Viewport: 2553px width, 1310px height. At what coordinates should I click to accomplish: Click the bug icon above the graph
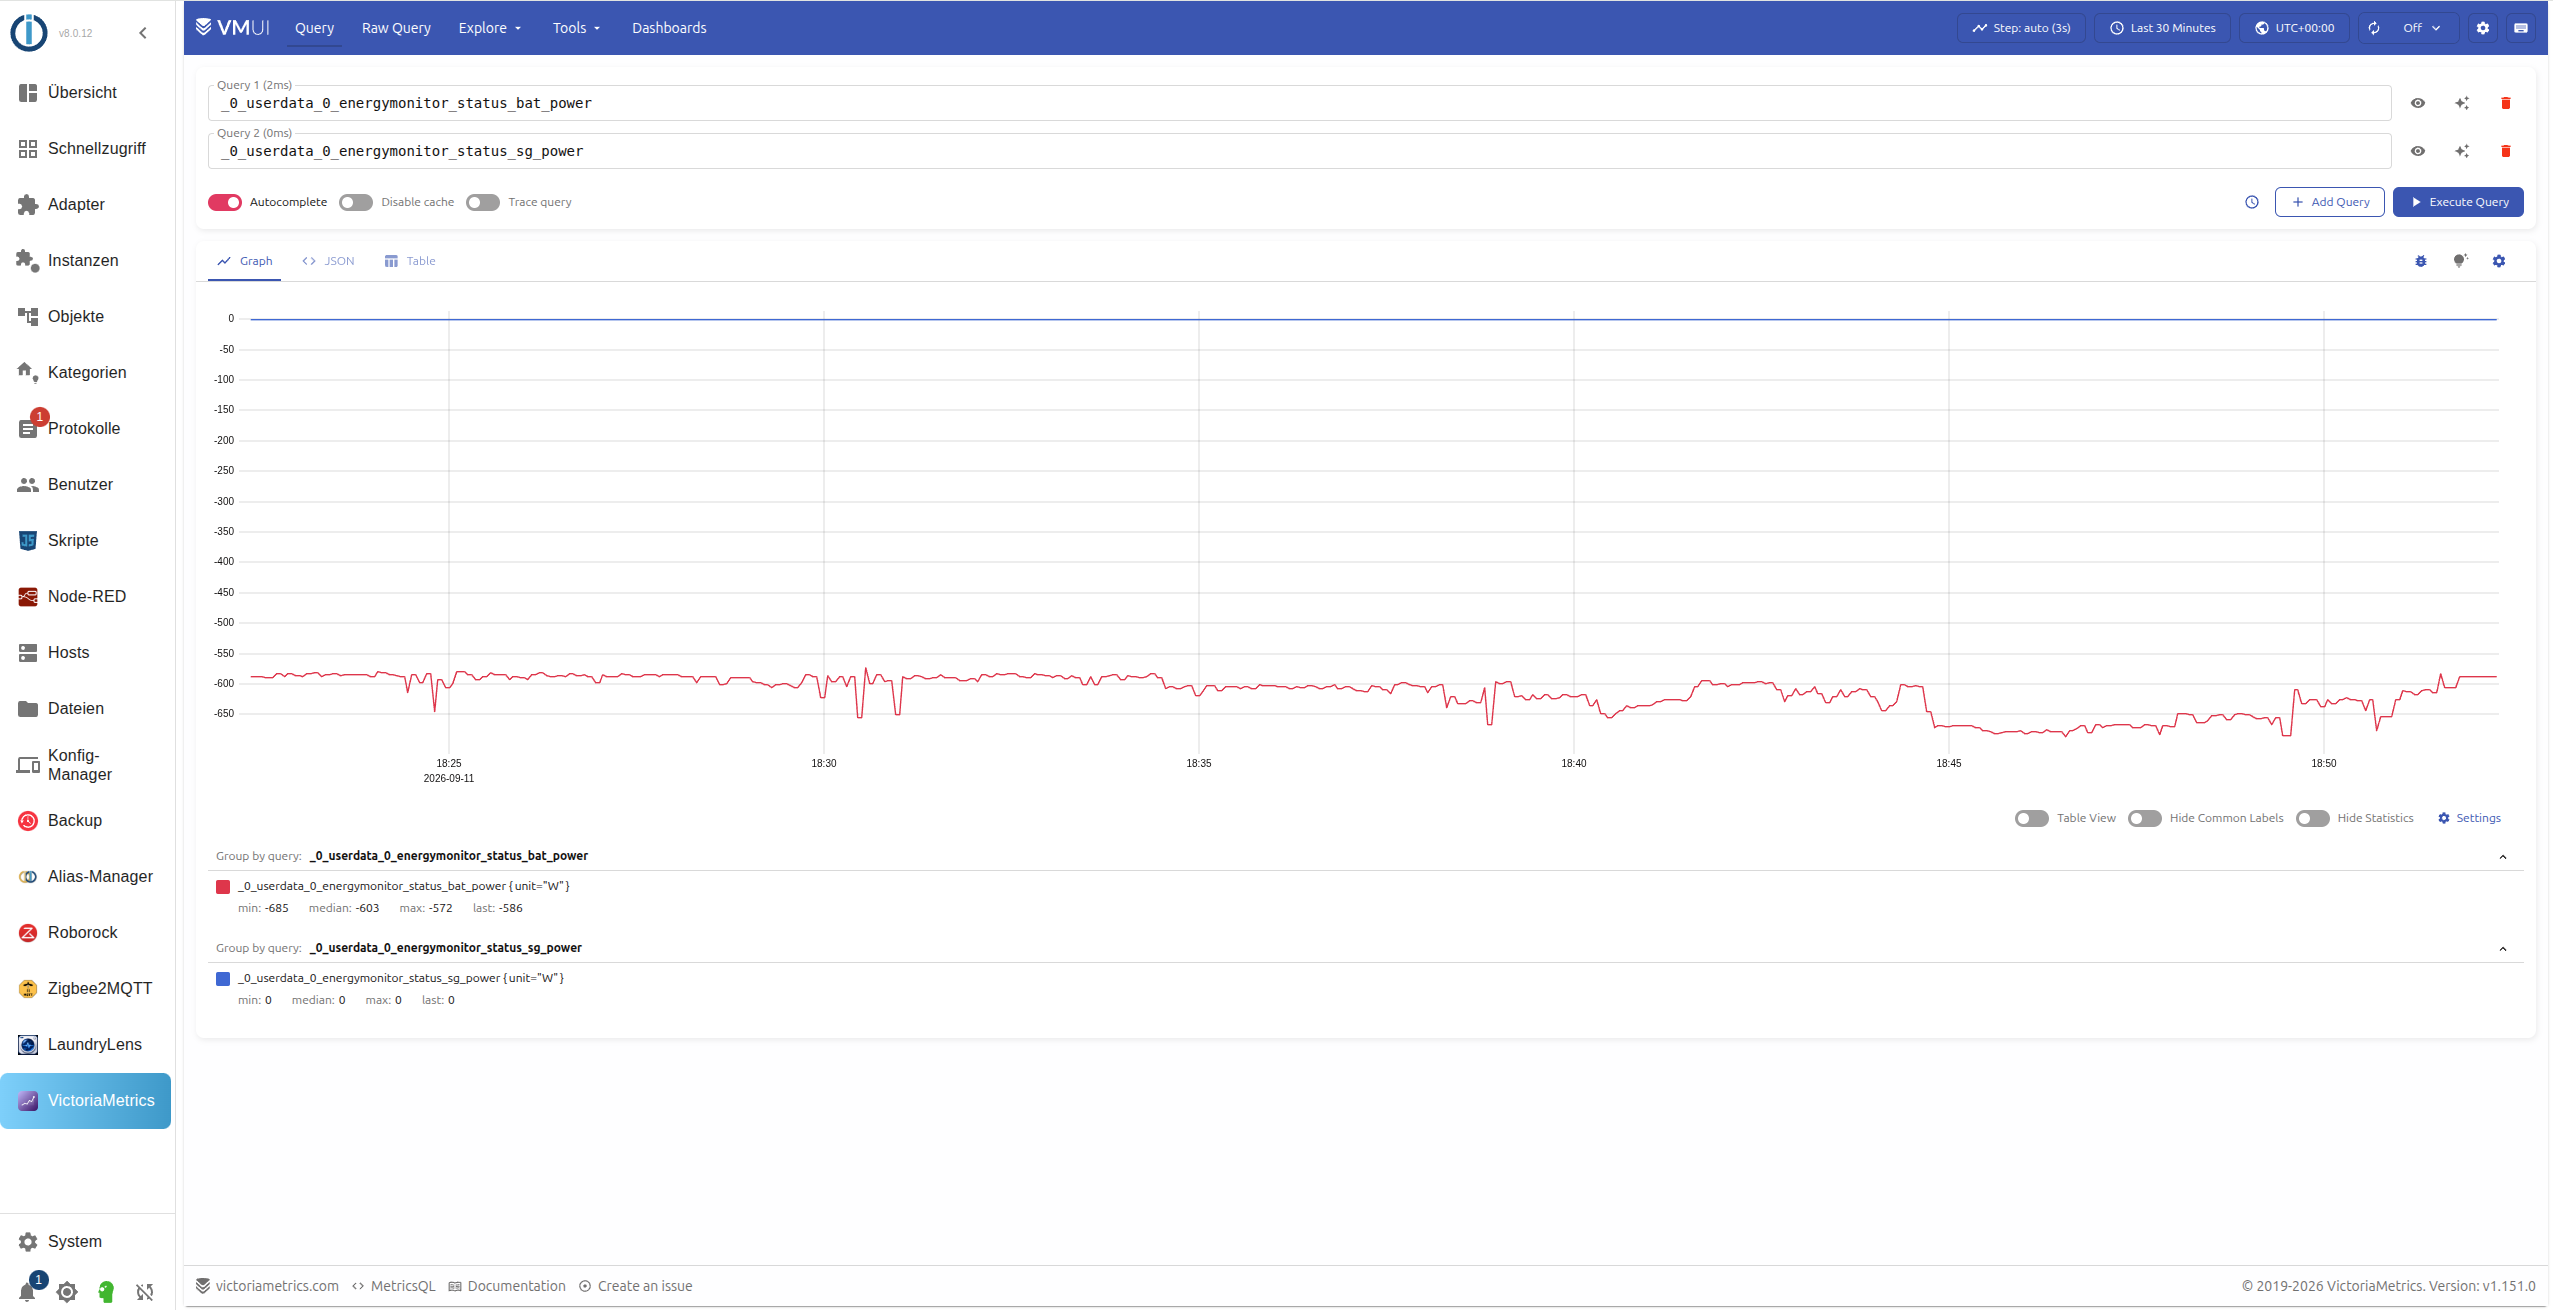click(2420, 261)
